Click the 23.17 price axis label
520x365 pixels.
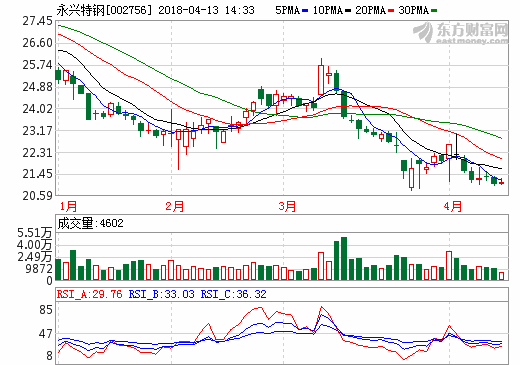pyautogui.click(x=37, y=131)
